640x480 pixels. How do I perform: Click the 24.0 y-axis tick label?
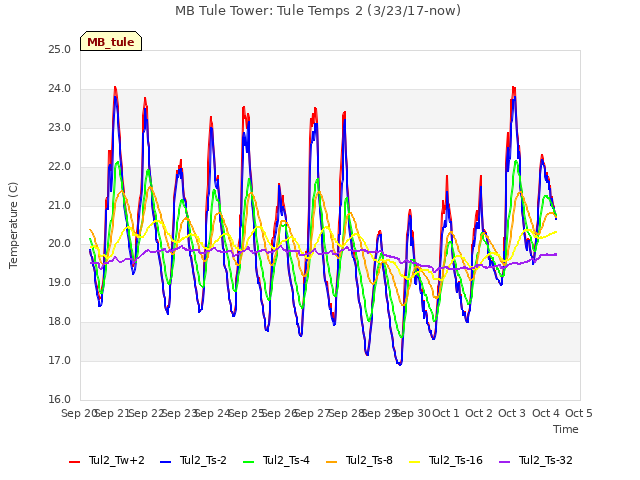tap(60, 89)
